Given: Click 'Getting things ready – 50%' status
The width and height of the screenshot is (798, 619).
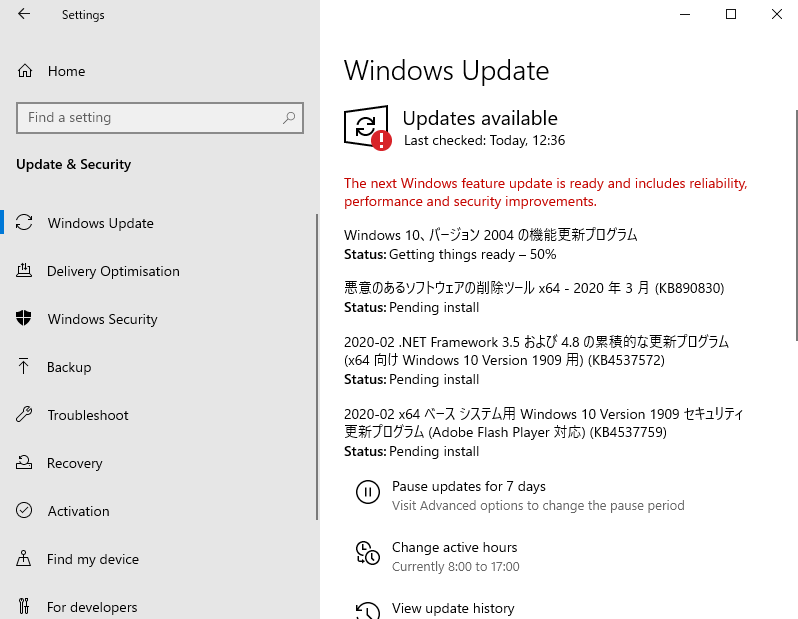Looking at the screenshot, I should [472, 254].
